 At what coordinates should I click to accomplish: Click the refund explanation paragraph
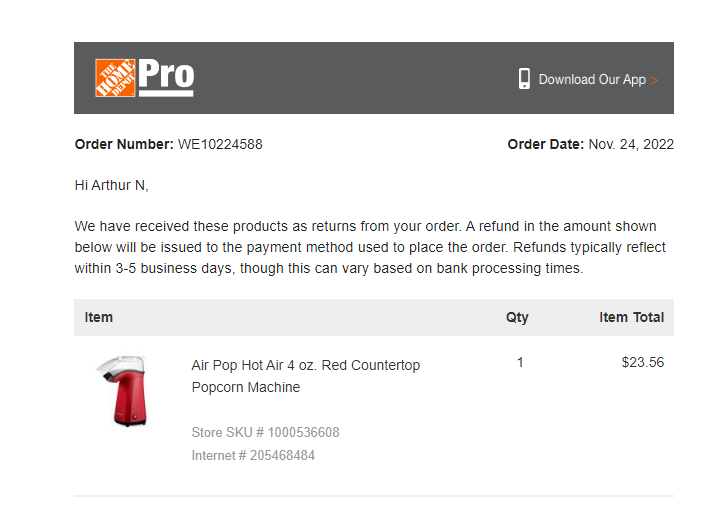[x=370, y=247]
